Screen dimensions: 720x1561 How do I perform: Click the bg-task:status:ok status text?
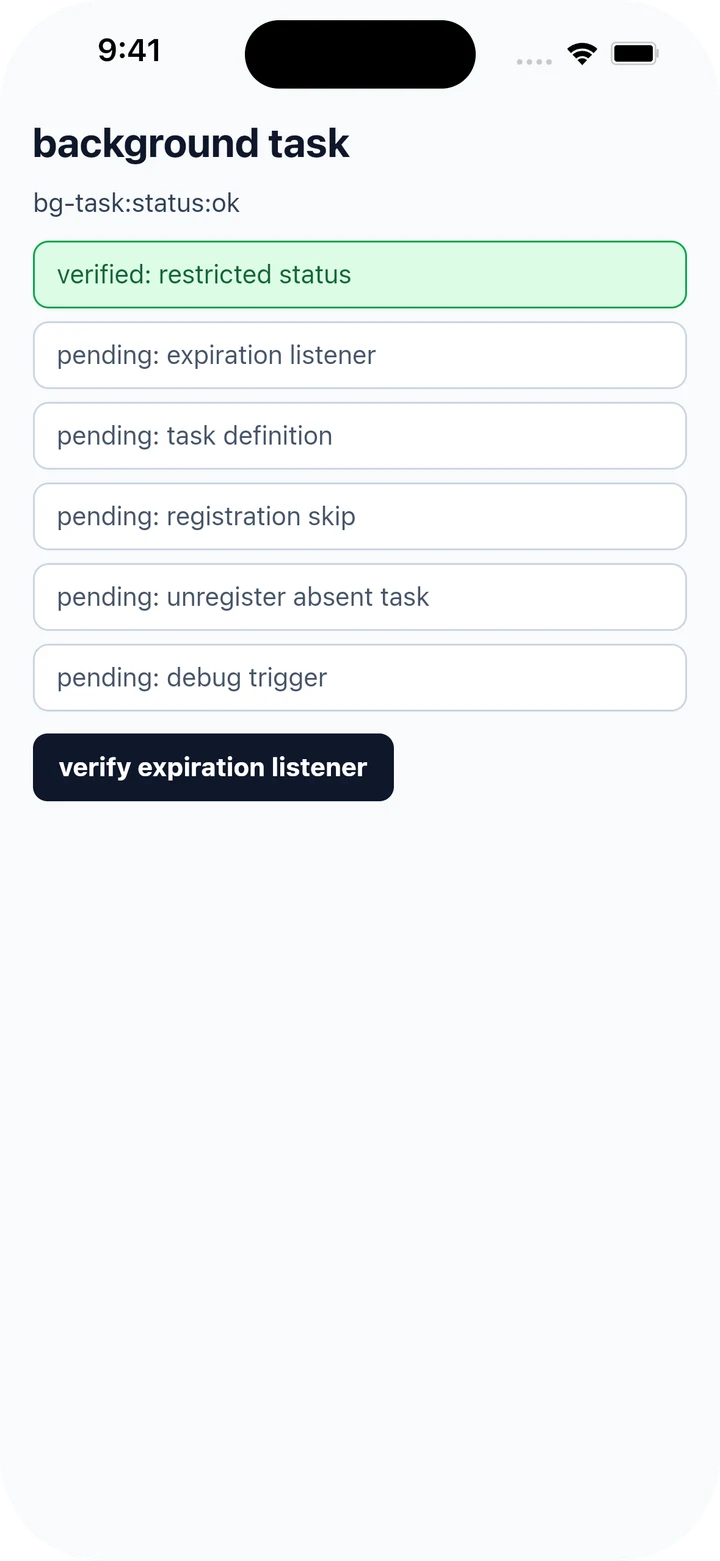pos(136,203)
